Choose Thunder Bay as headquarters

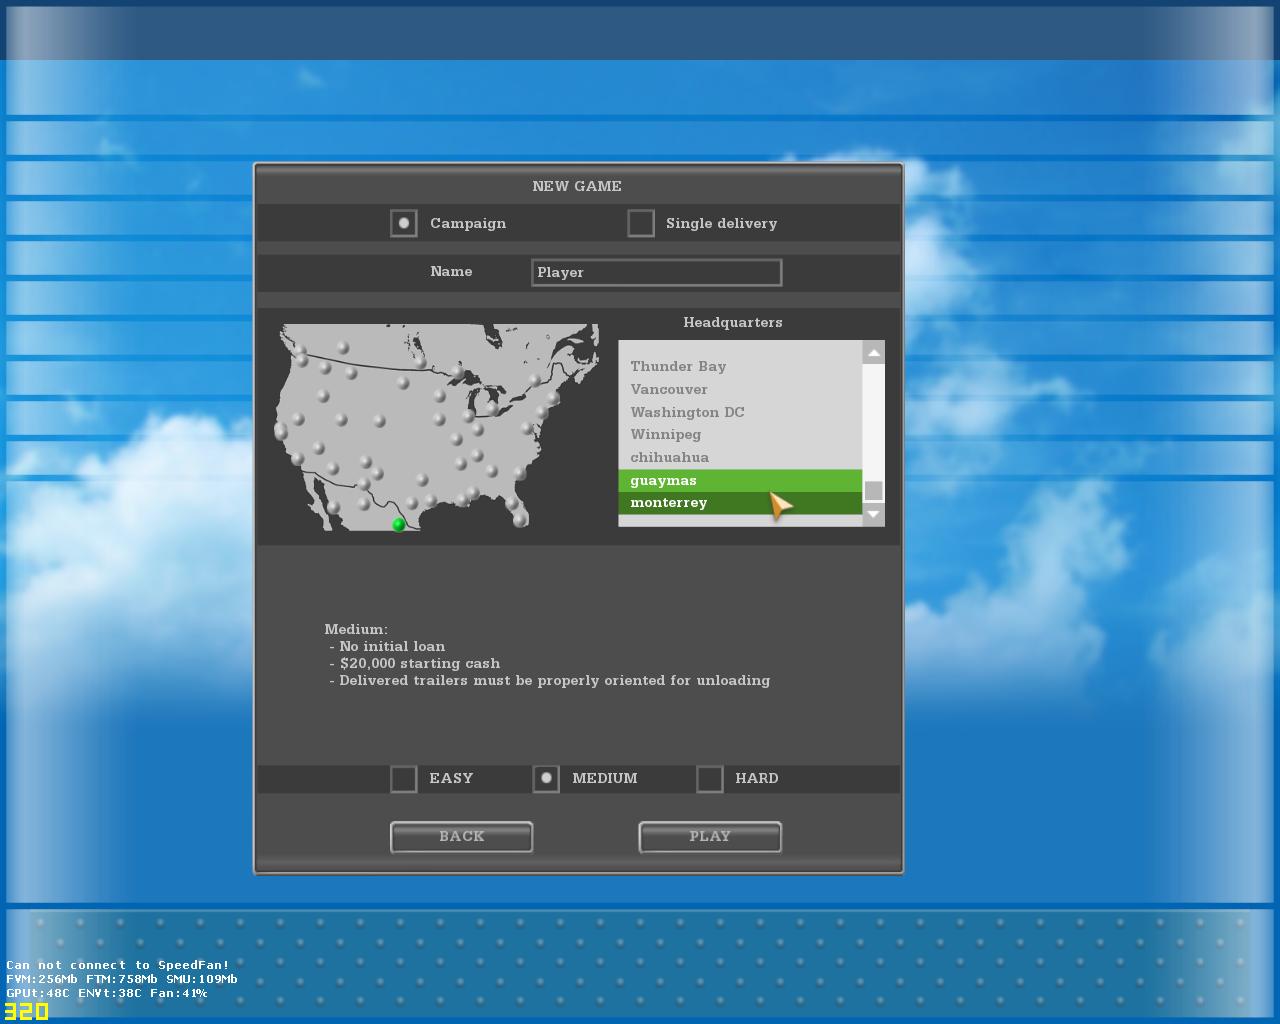coord(678,366)
